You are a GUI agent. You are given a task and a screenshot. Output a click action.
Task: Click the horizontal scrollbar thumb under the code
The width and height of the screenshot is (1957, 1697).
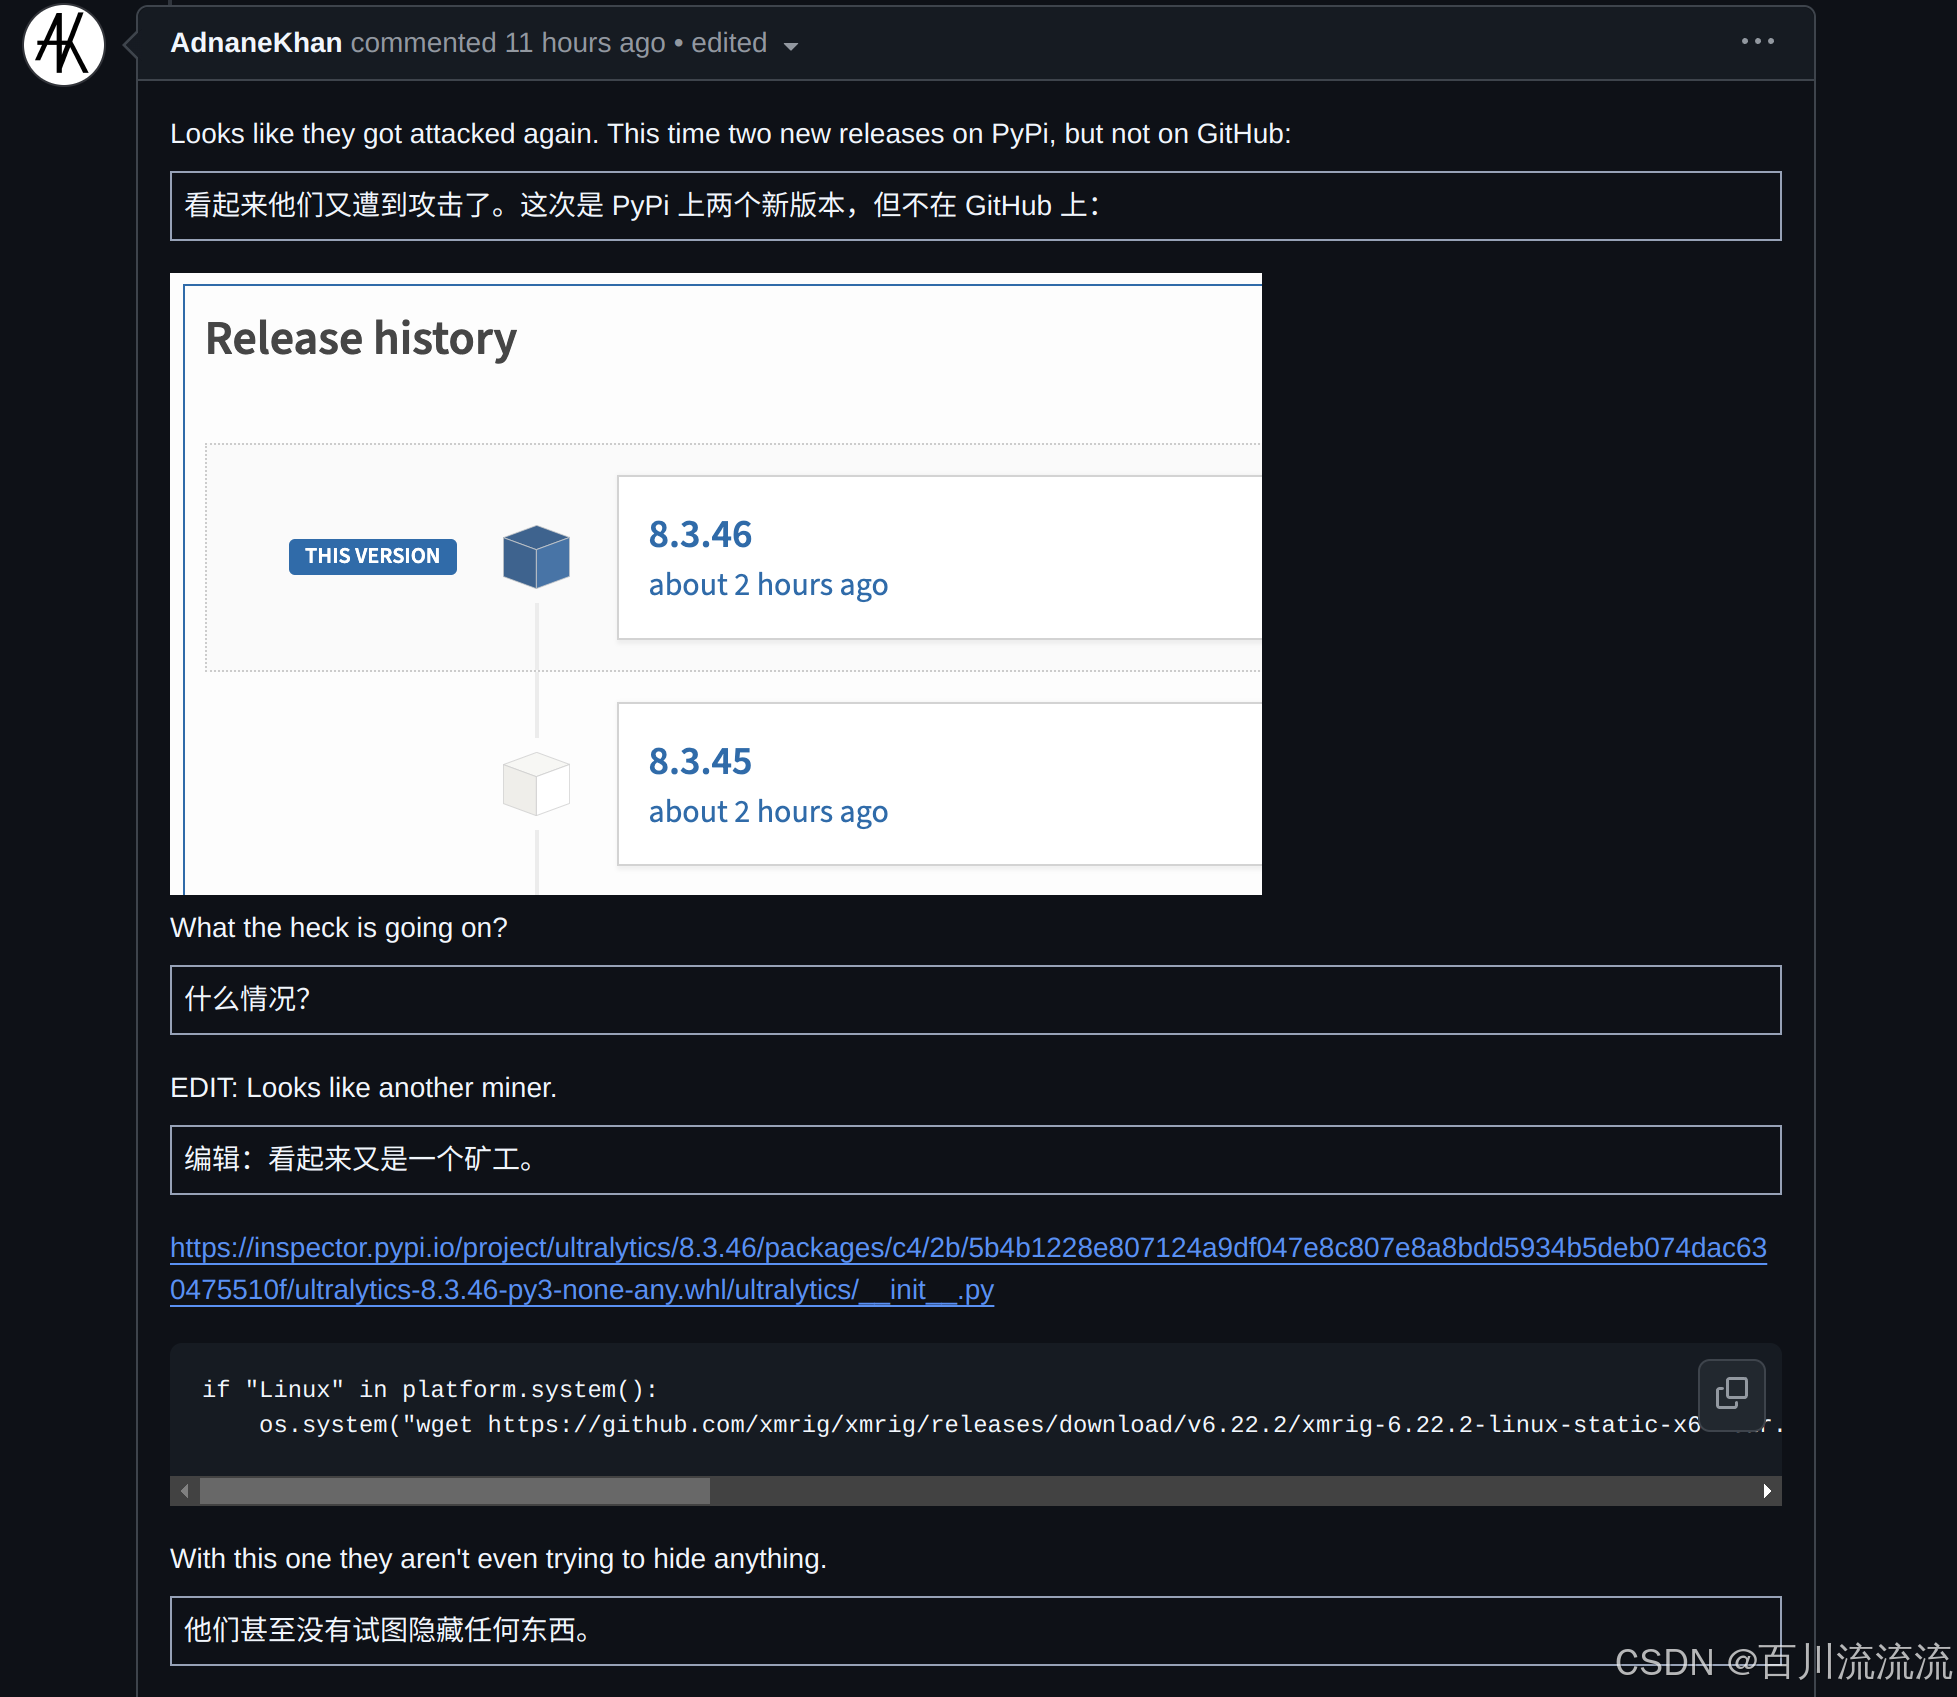point(455,1491)
